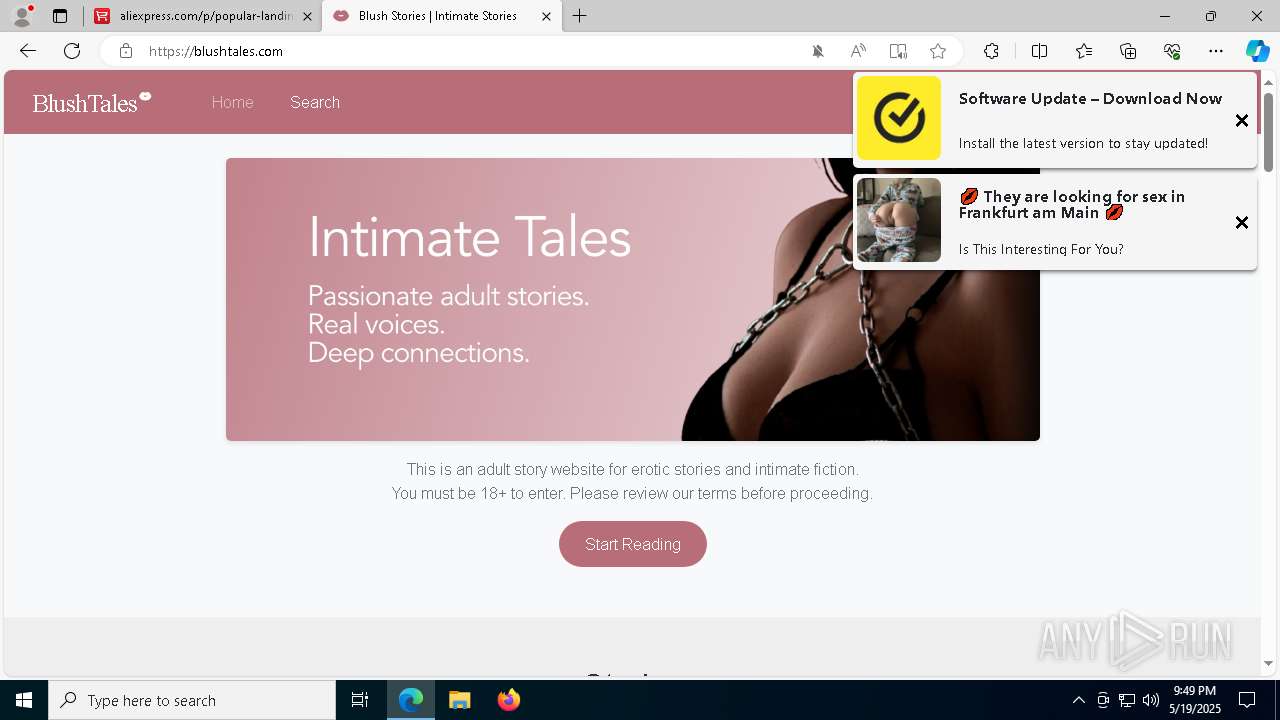Open the browser profile icon
This screenshot has height=720, width=1280.
[22, 16]
